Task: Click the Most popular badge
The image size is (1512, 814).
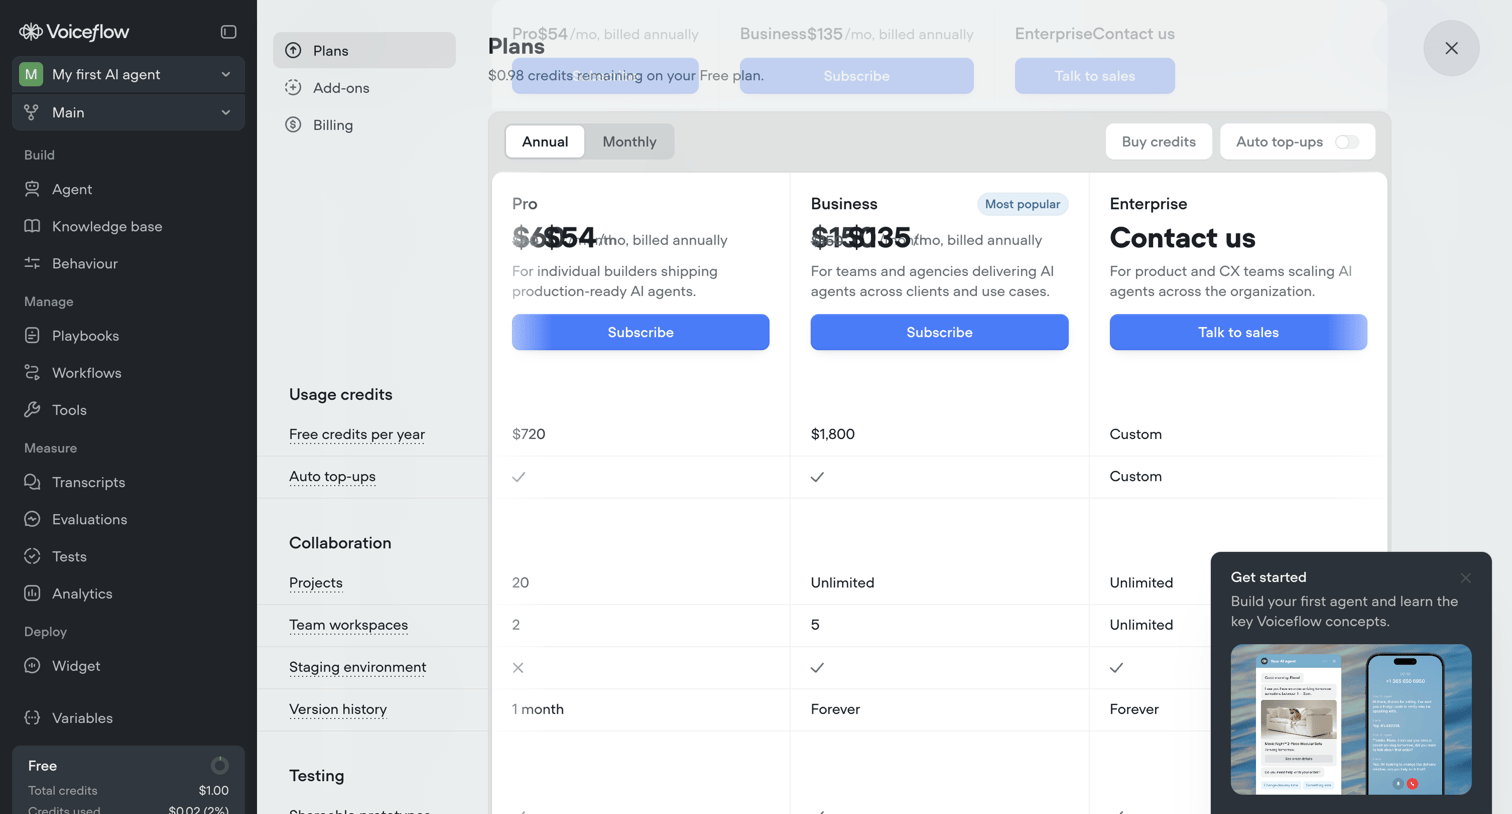Action: (1022, 204)
